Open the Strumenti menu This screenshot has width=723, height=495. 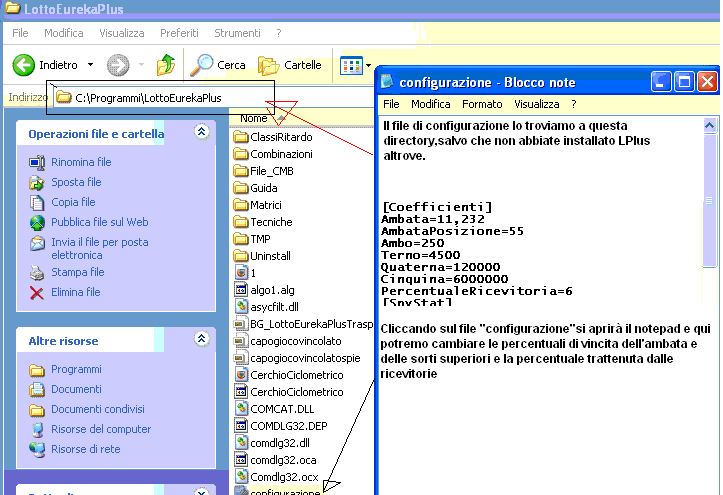click(237, 33)
